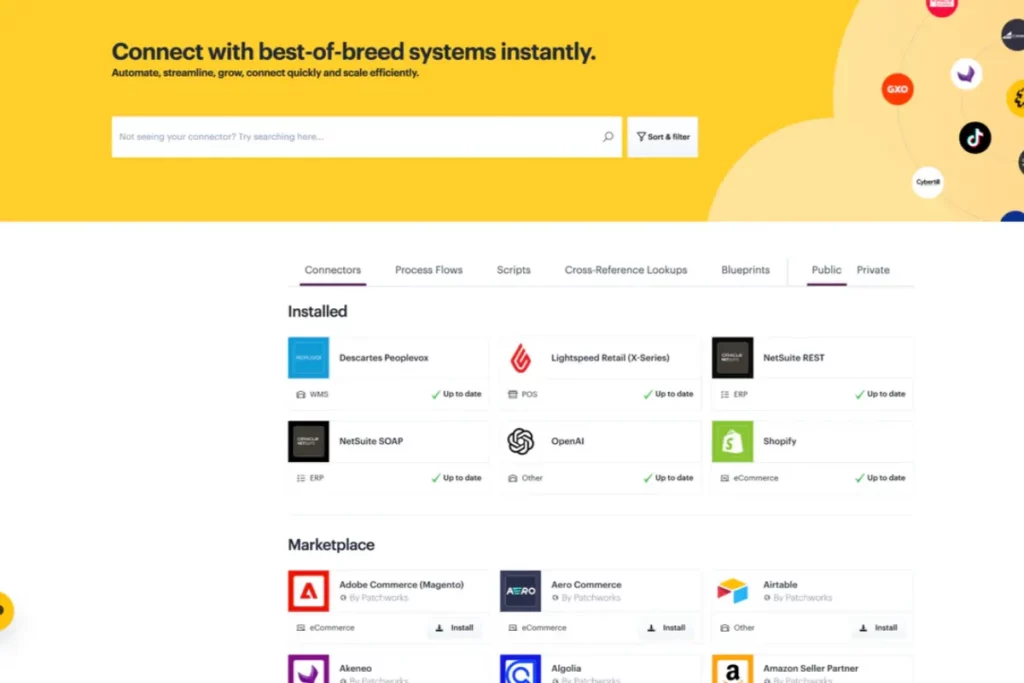Switch to Private connectors view
Viewport: 1024px width, 683px height.
(x=872, y=270)
